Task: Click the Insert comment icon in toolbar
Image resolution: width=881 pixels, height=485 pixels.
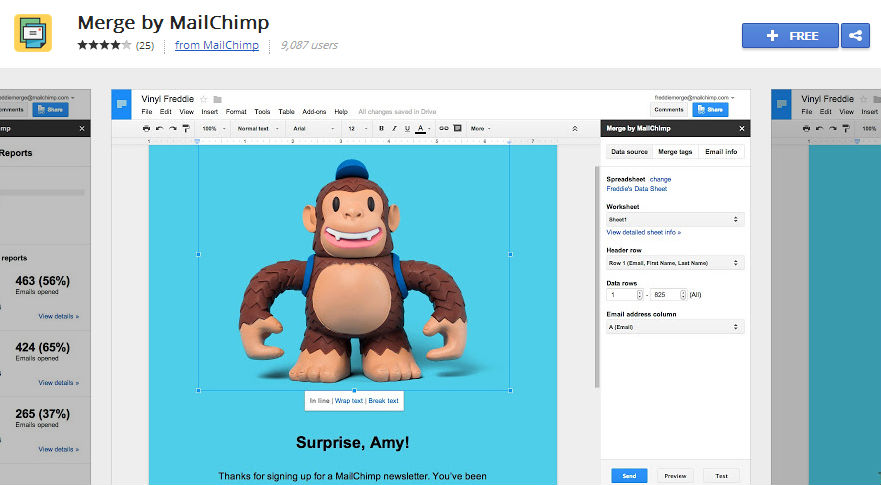Action: click(457, 129)
